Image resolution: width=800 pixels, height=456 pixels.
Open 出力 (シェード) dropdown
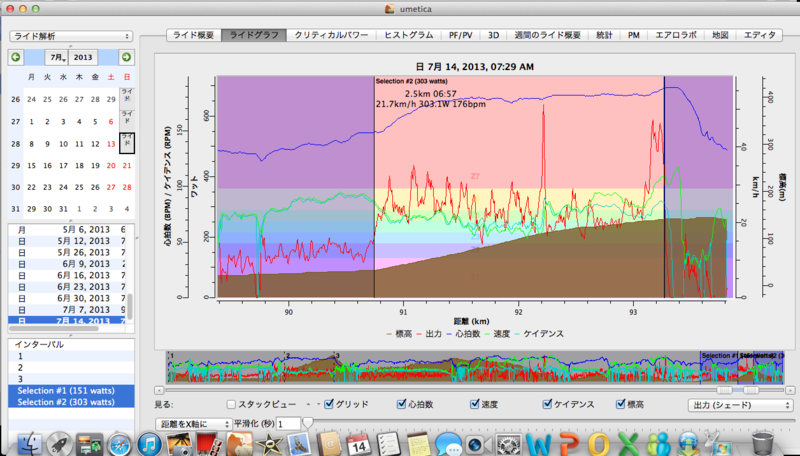click(x=740, y=405)
